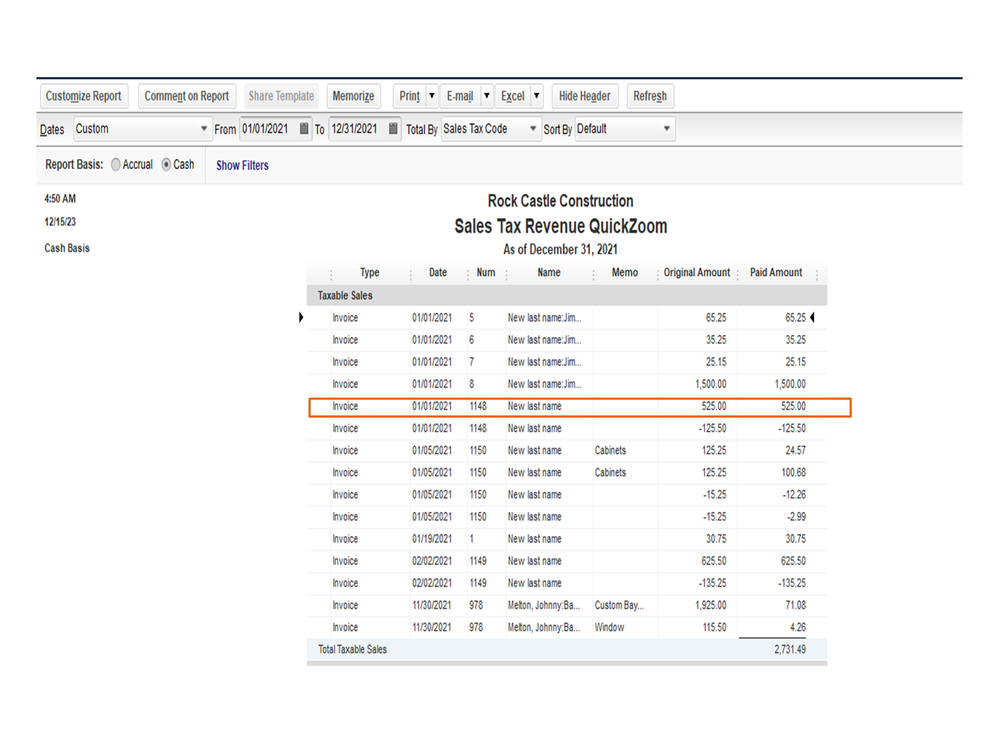The height and width of the screenshot is (749, 999).
Task: Open the Total By Sales Tax Code dropdown
Action: (x=491, y=129)
